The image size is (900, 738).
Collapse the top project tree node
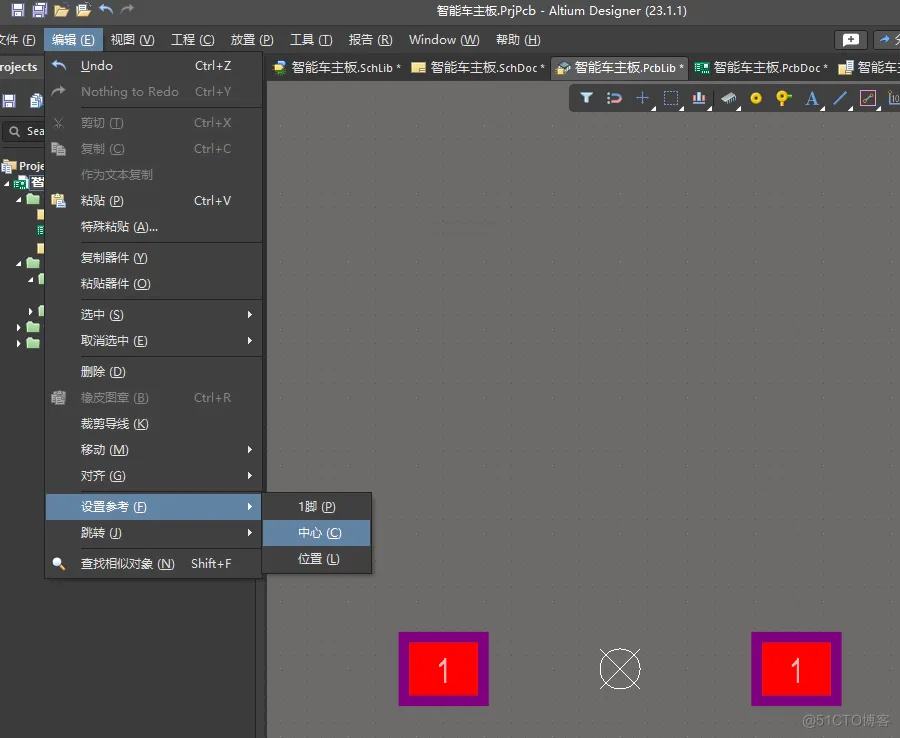pyautogui.click(x=7, y=184)
